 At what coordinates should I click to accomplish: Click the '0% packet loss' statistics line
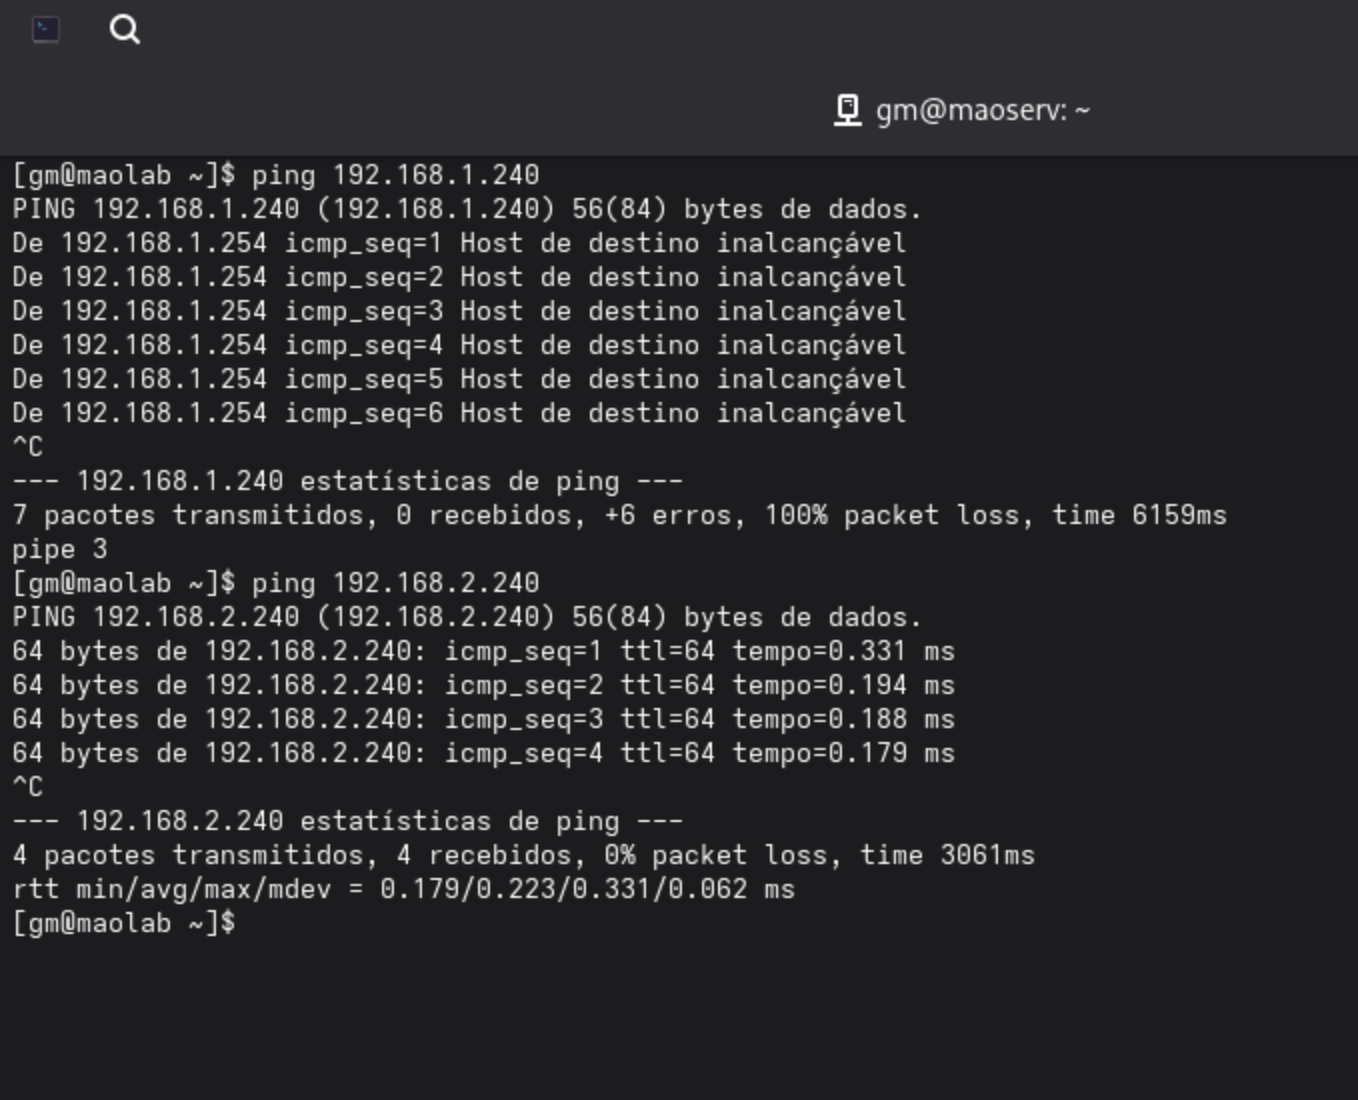522,855
